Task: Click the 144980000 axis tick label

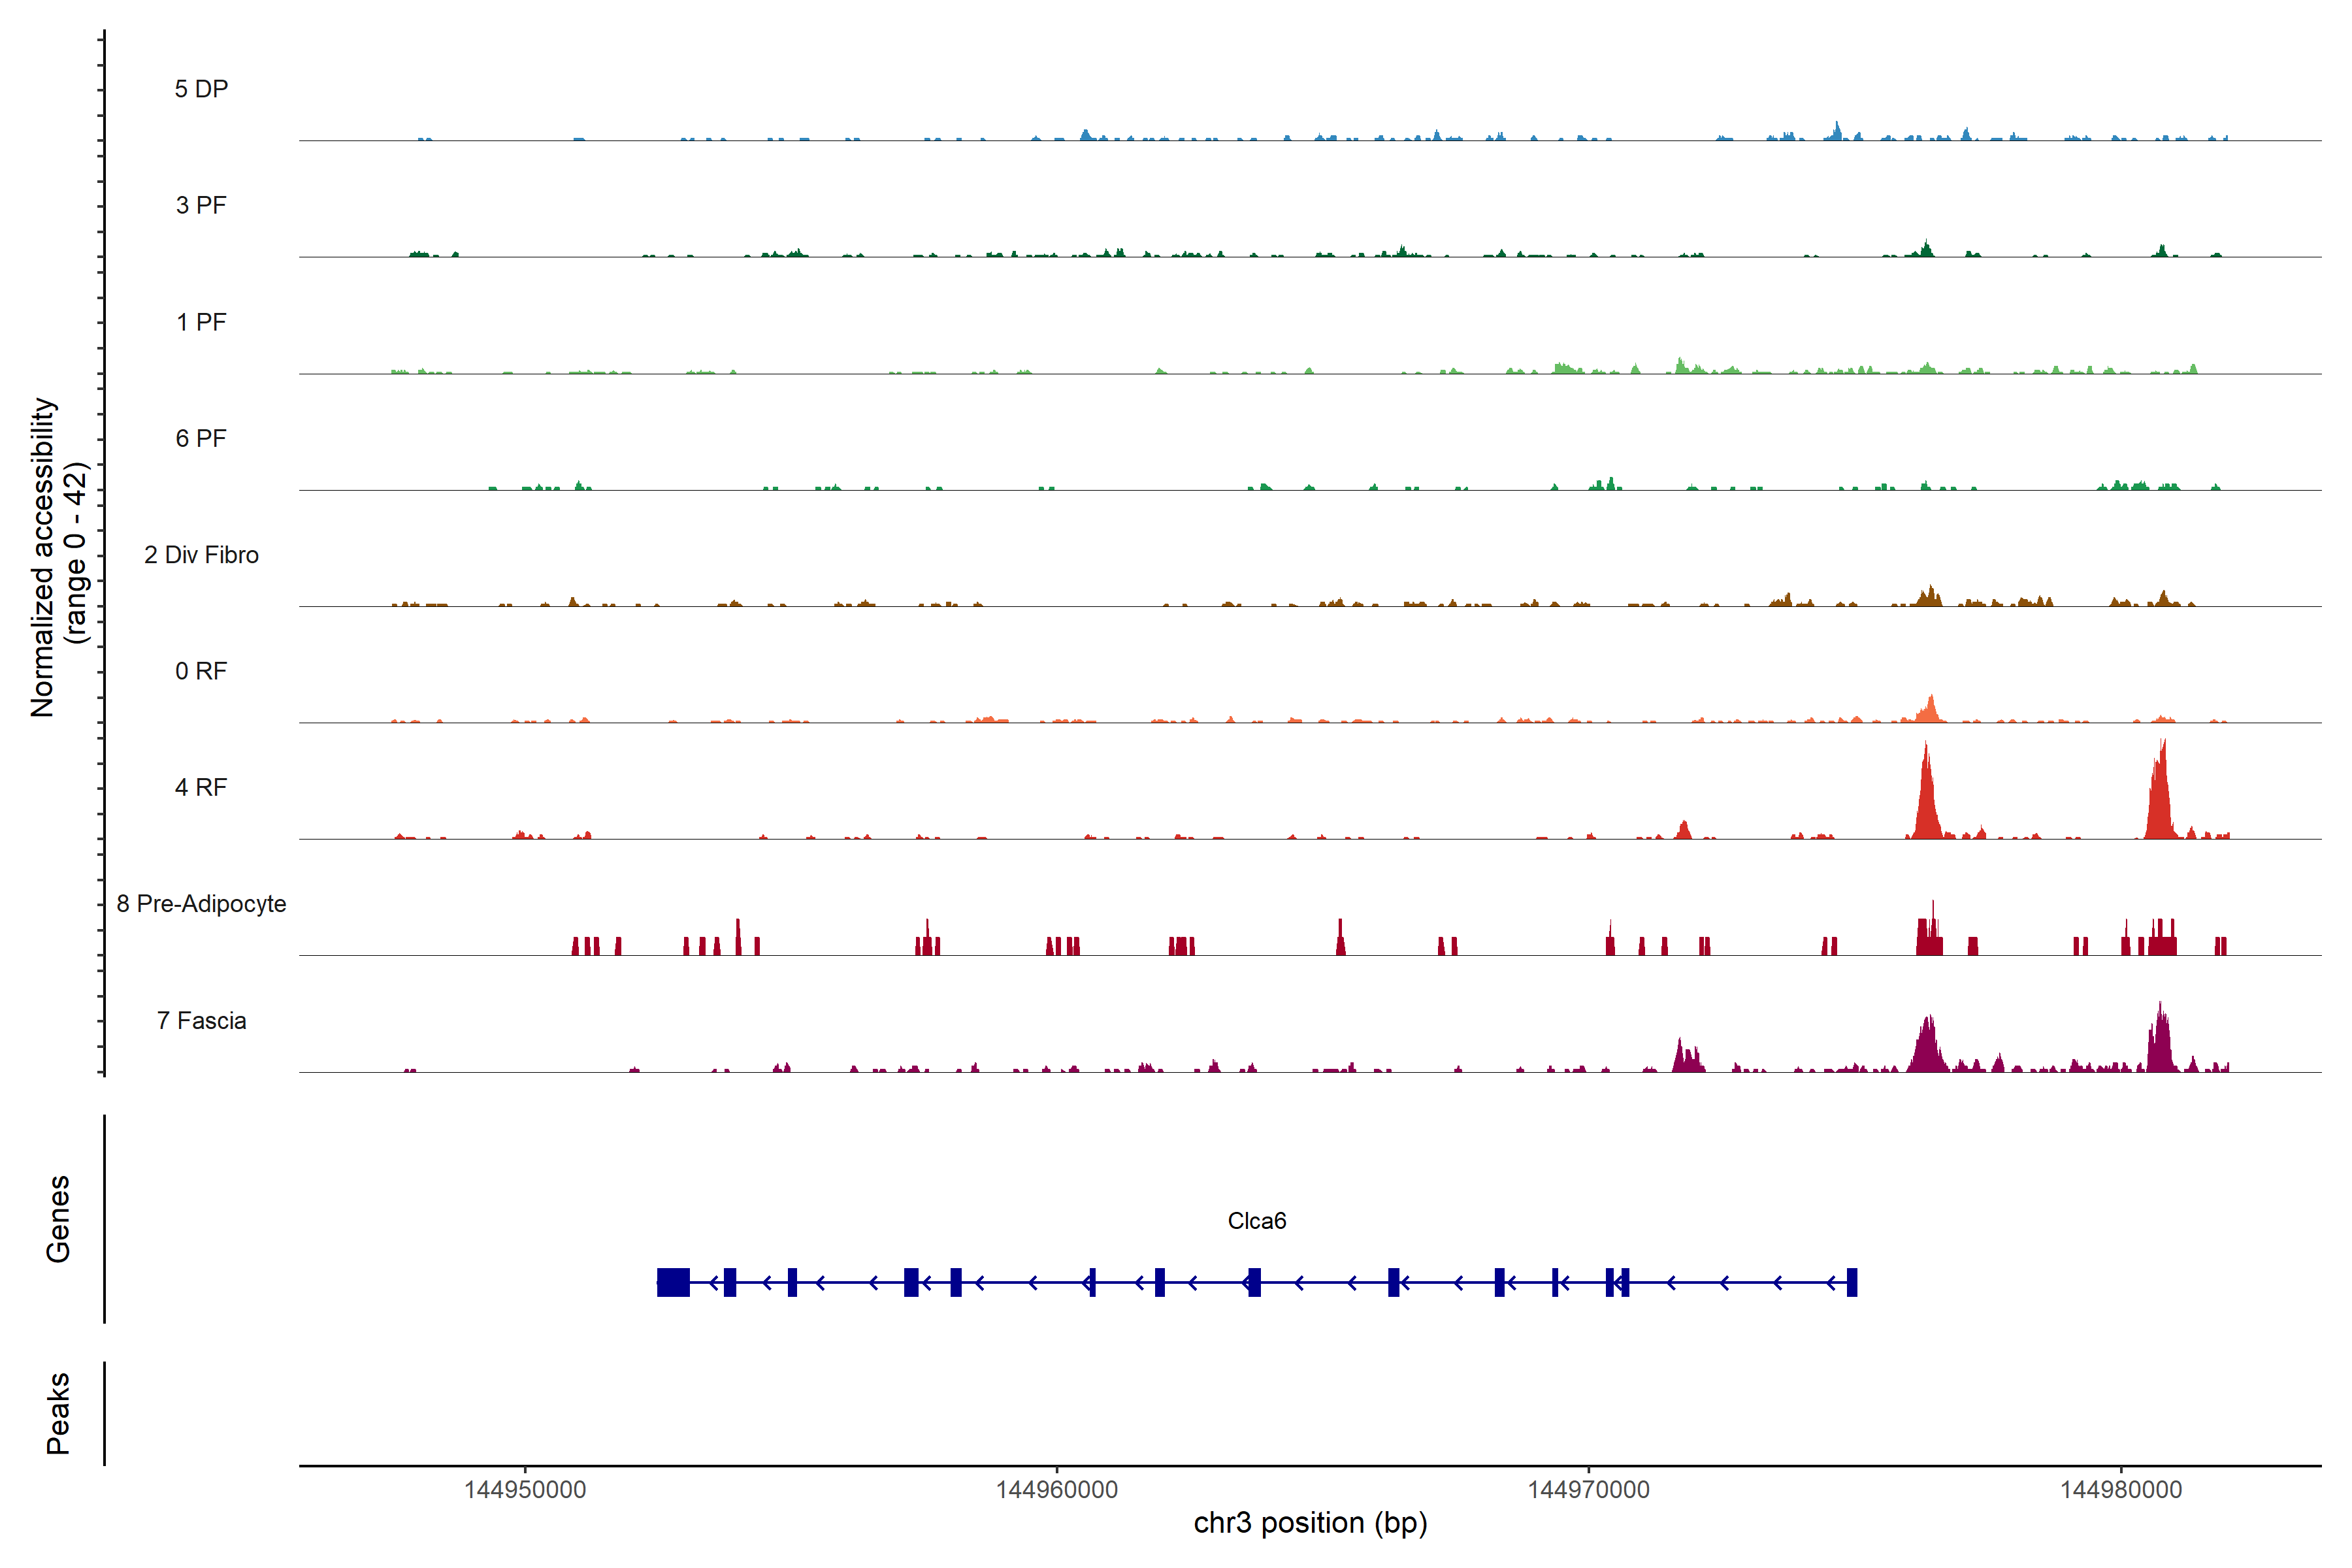Action: click(x=2121, y=1490)
